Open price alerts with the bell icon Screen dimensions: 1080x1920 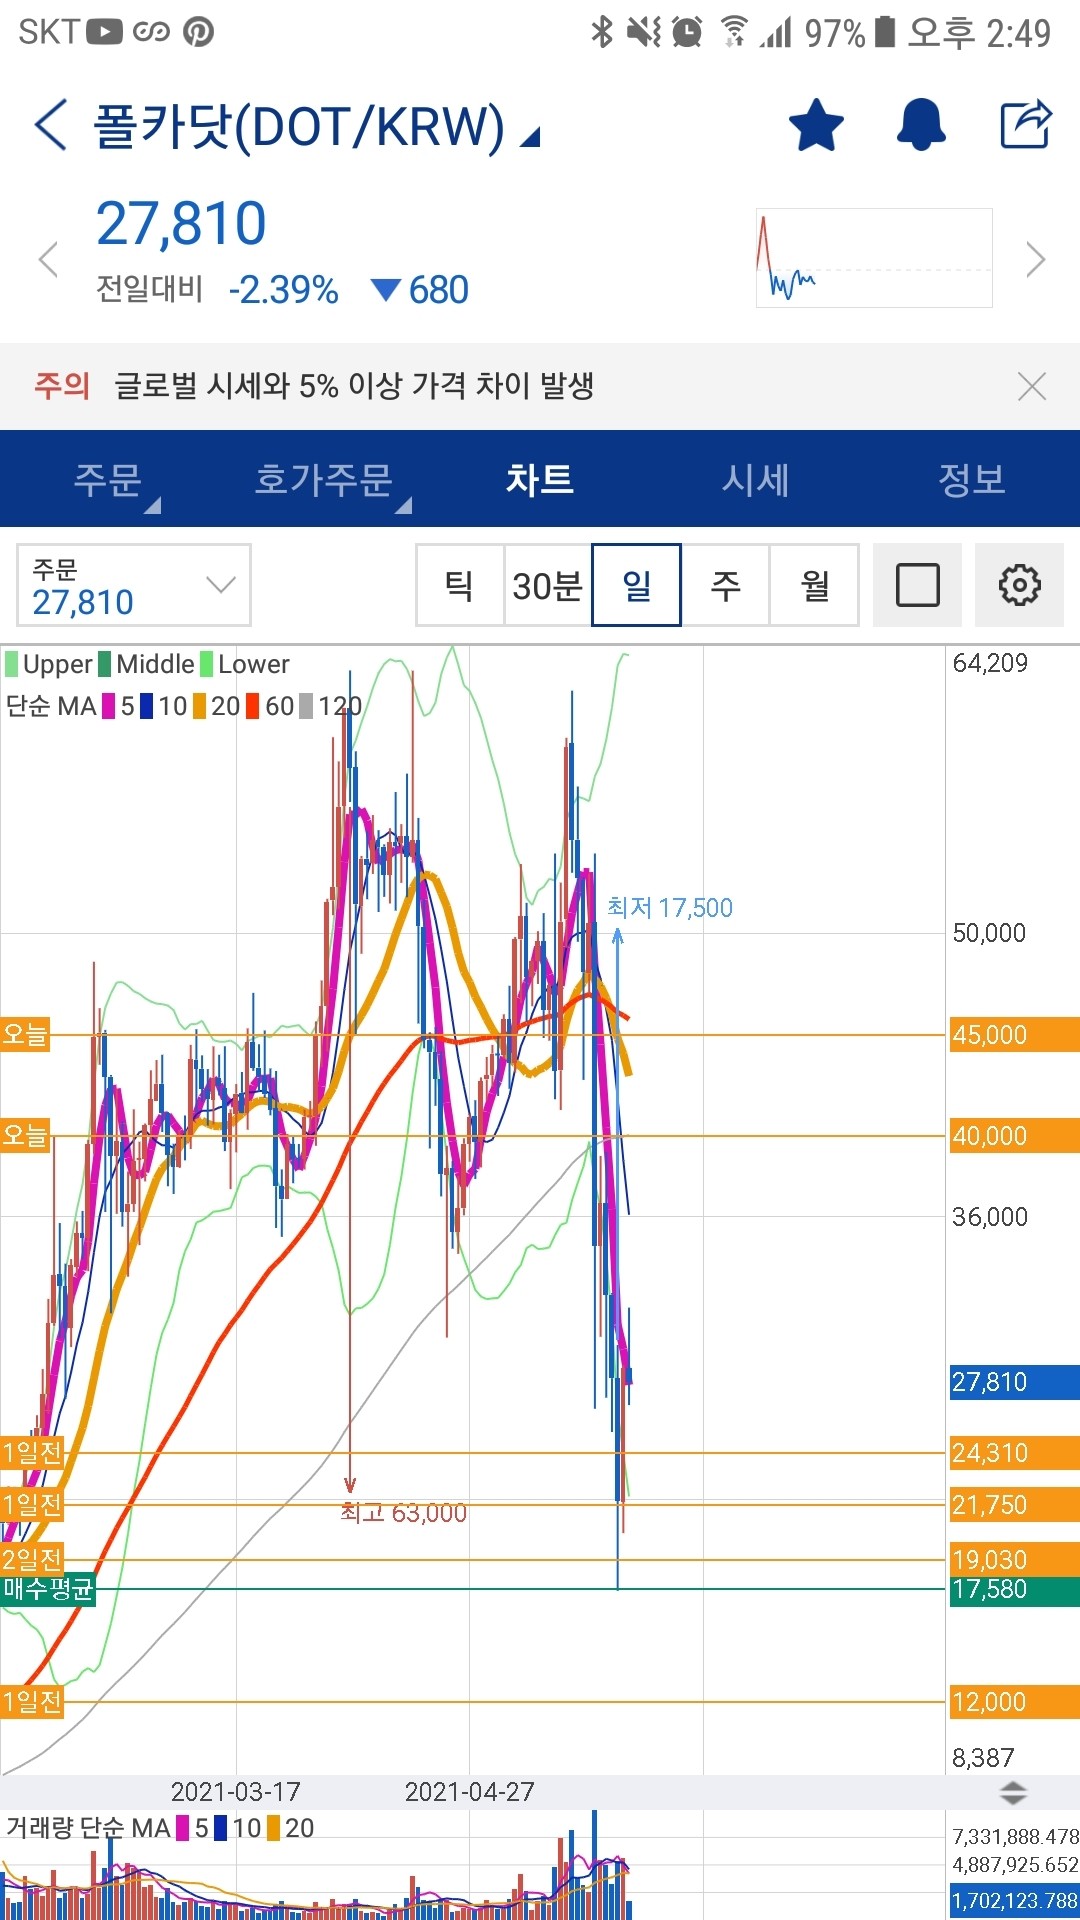(x=921, y=125)
